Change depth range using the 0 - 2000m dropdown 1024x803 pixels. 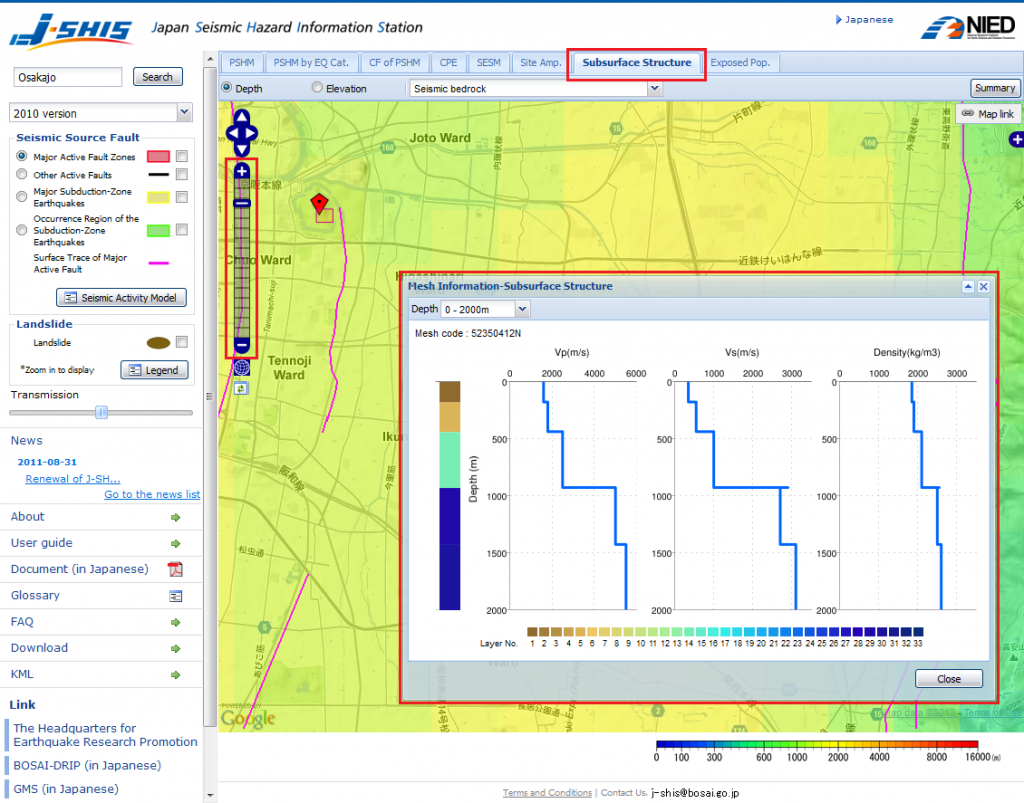tap(485, 308)
